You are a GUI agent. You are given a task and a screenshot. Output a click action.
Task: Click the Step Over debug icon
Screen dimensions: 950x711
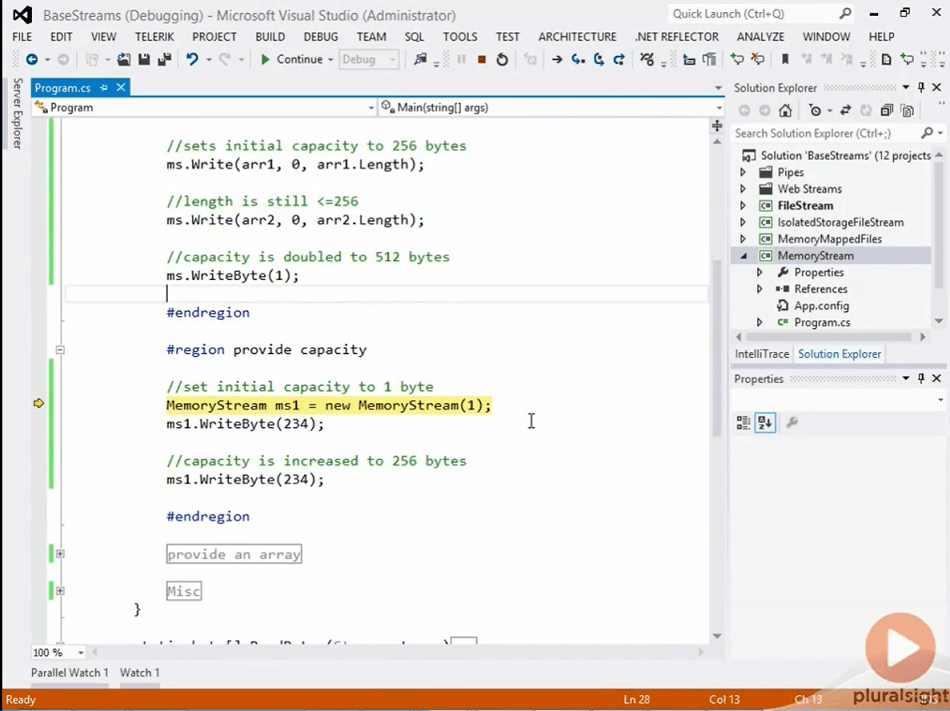tap(599, 59)
